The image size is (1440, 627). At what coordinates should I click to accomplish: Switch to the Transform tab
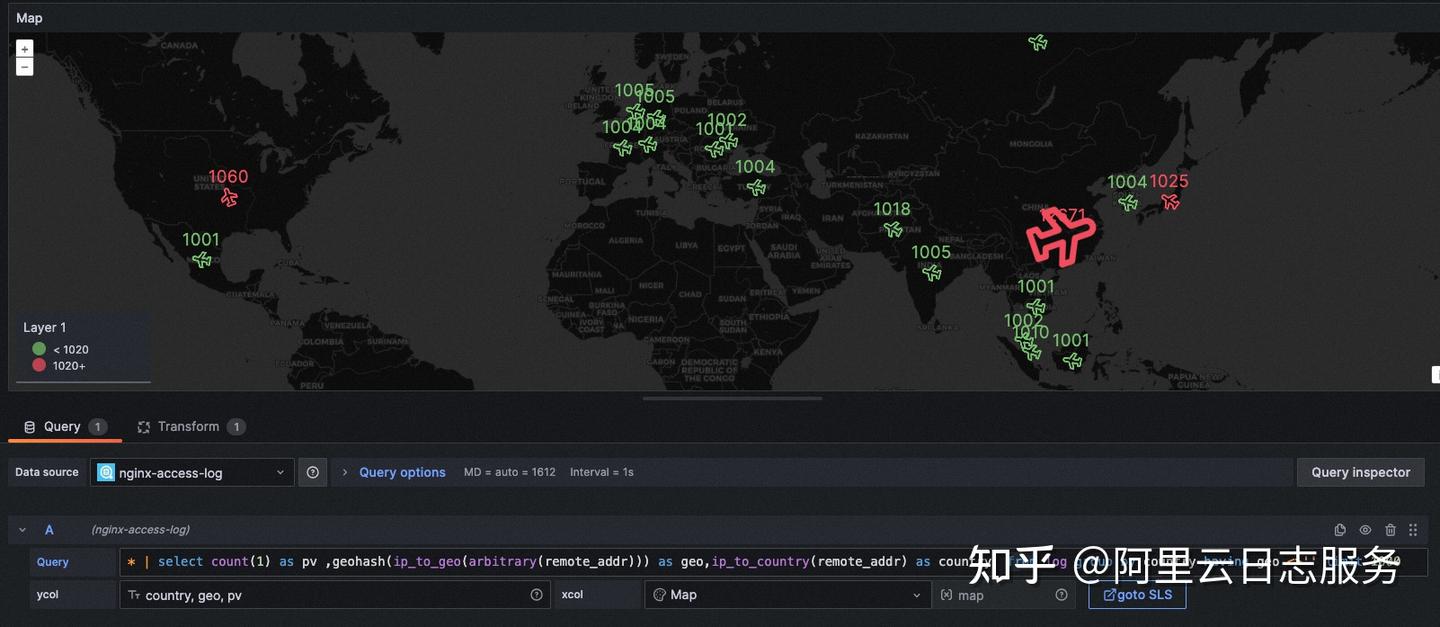tap(190, 425)
